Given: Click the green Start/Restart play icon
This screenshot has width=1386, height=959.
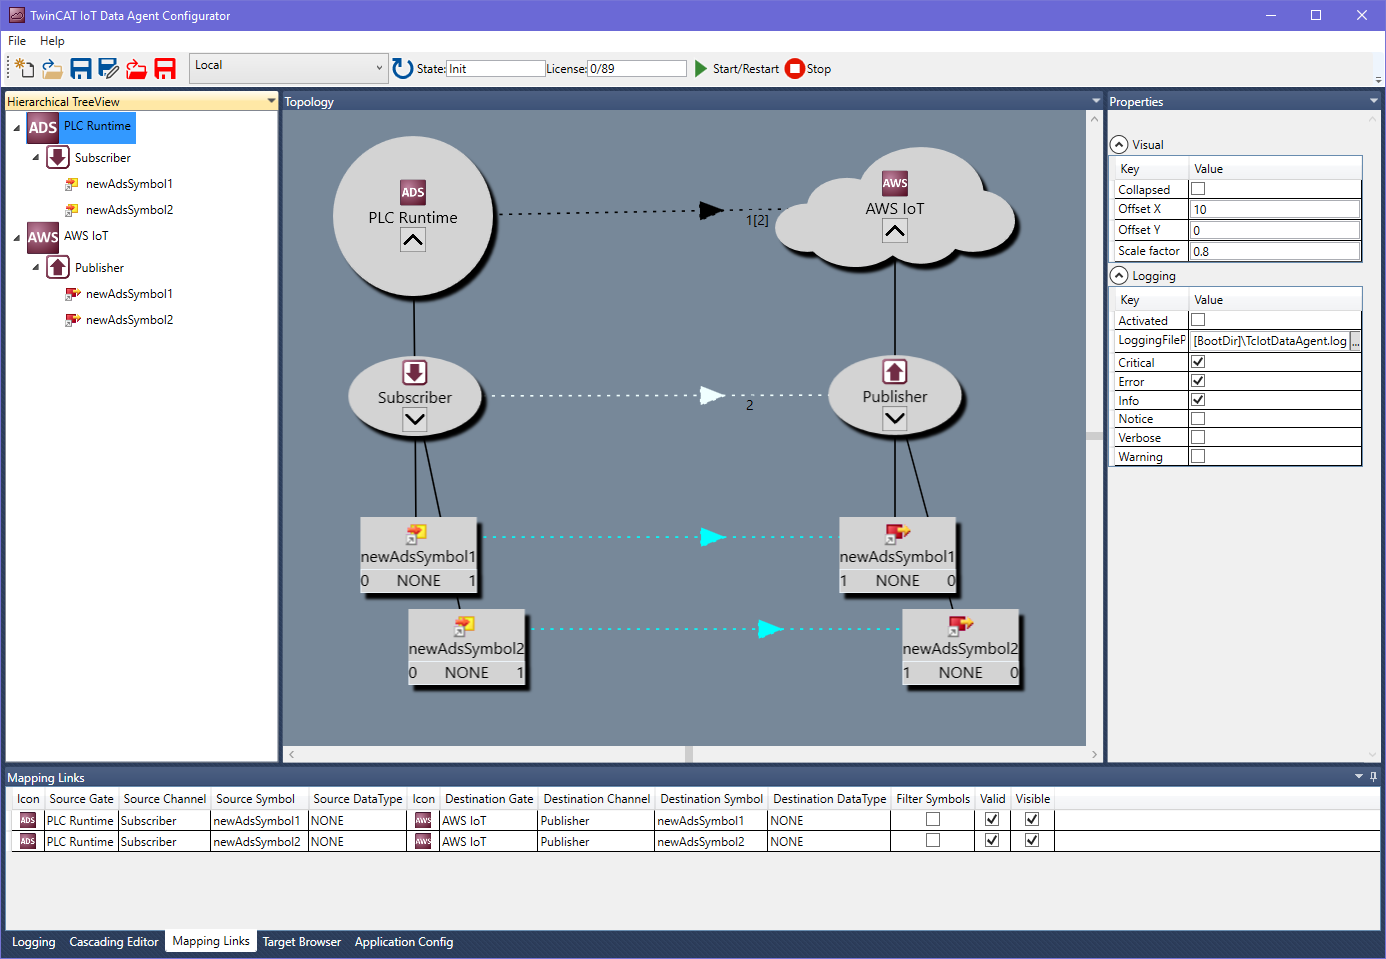Looking at the screenshot, I should coord(701,68).
